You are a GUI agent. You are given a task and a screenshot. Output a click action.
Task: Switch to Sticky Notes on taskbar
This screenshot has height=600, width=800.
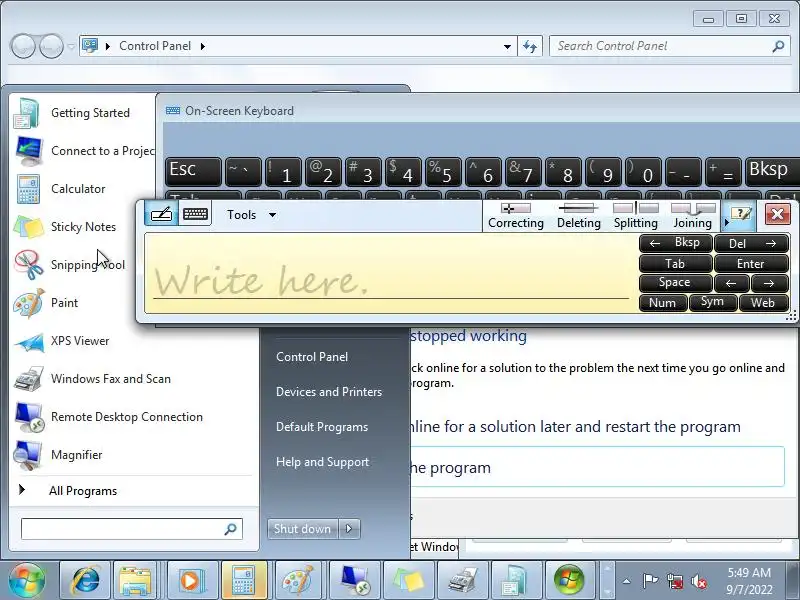pyautogui.click(x=409, y=580)
